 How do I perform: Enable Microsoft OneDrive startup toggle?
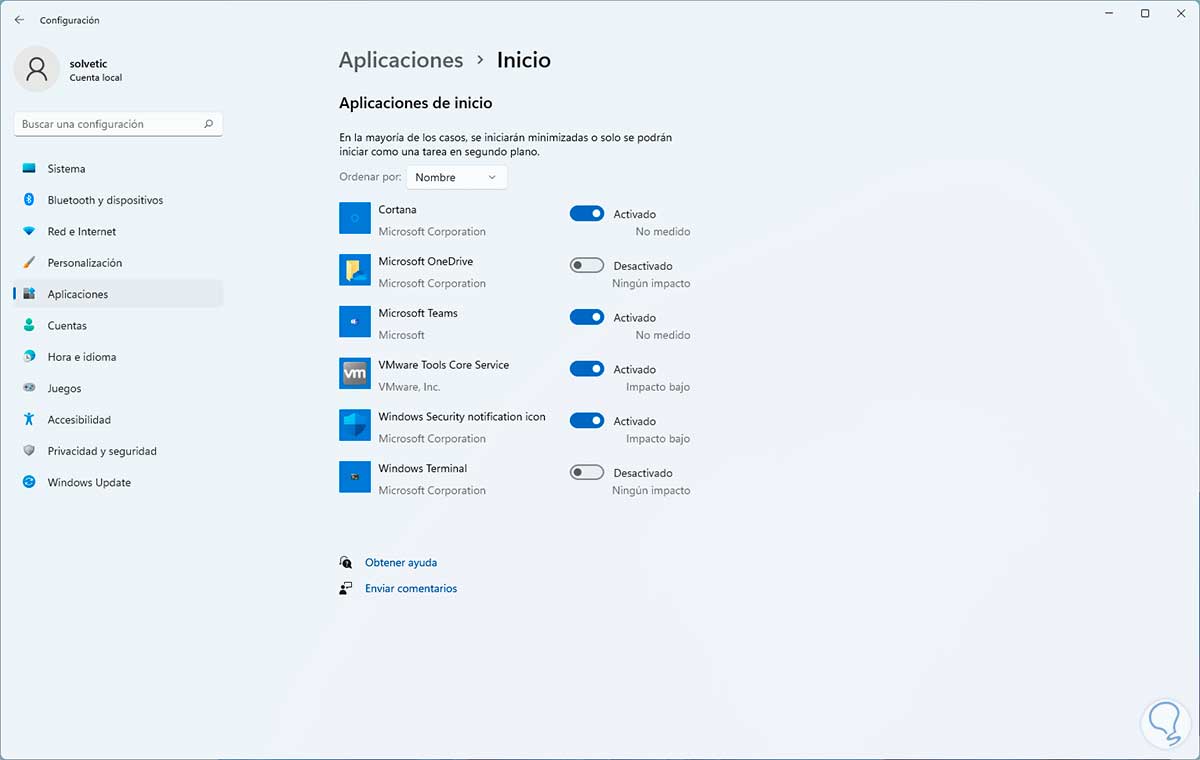point(587,265)
